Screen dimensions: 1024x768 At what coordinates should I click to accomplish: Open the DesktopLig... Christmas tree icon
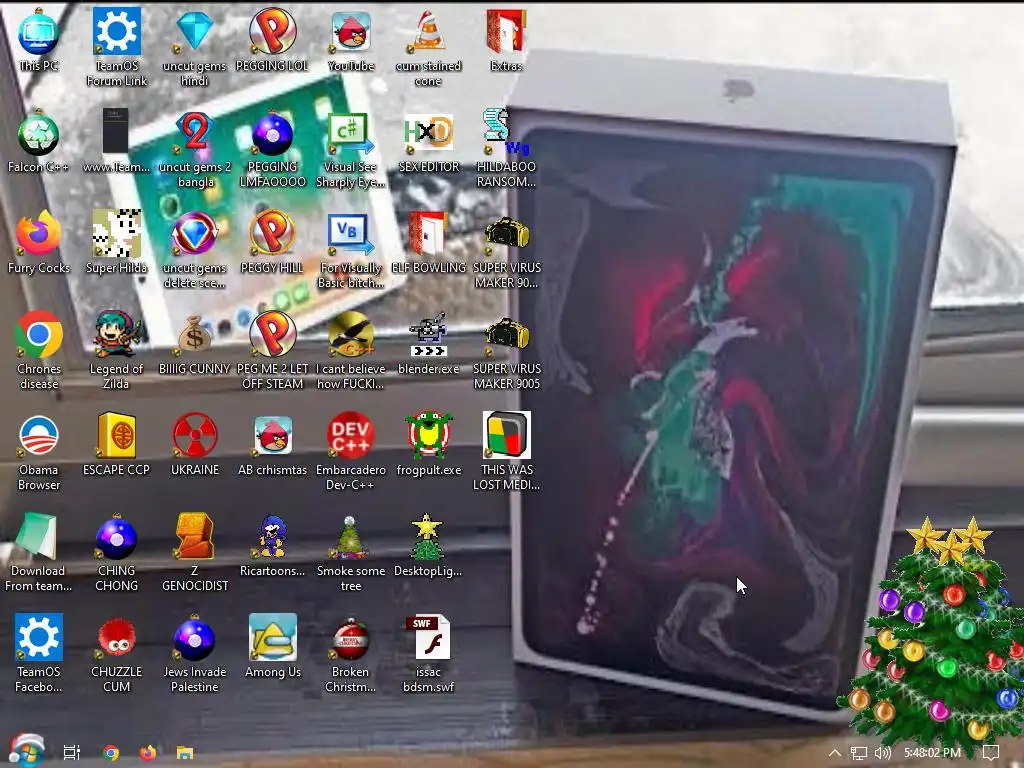tap(428, 546)
